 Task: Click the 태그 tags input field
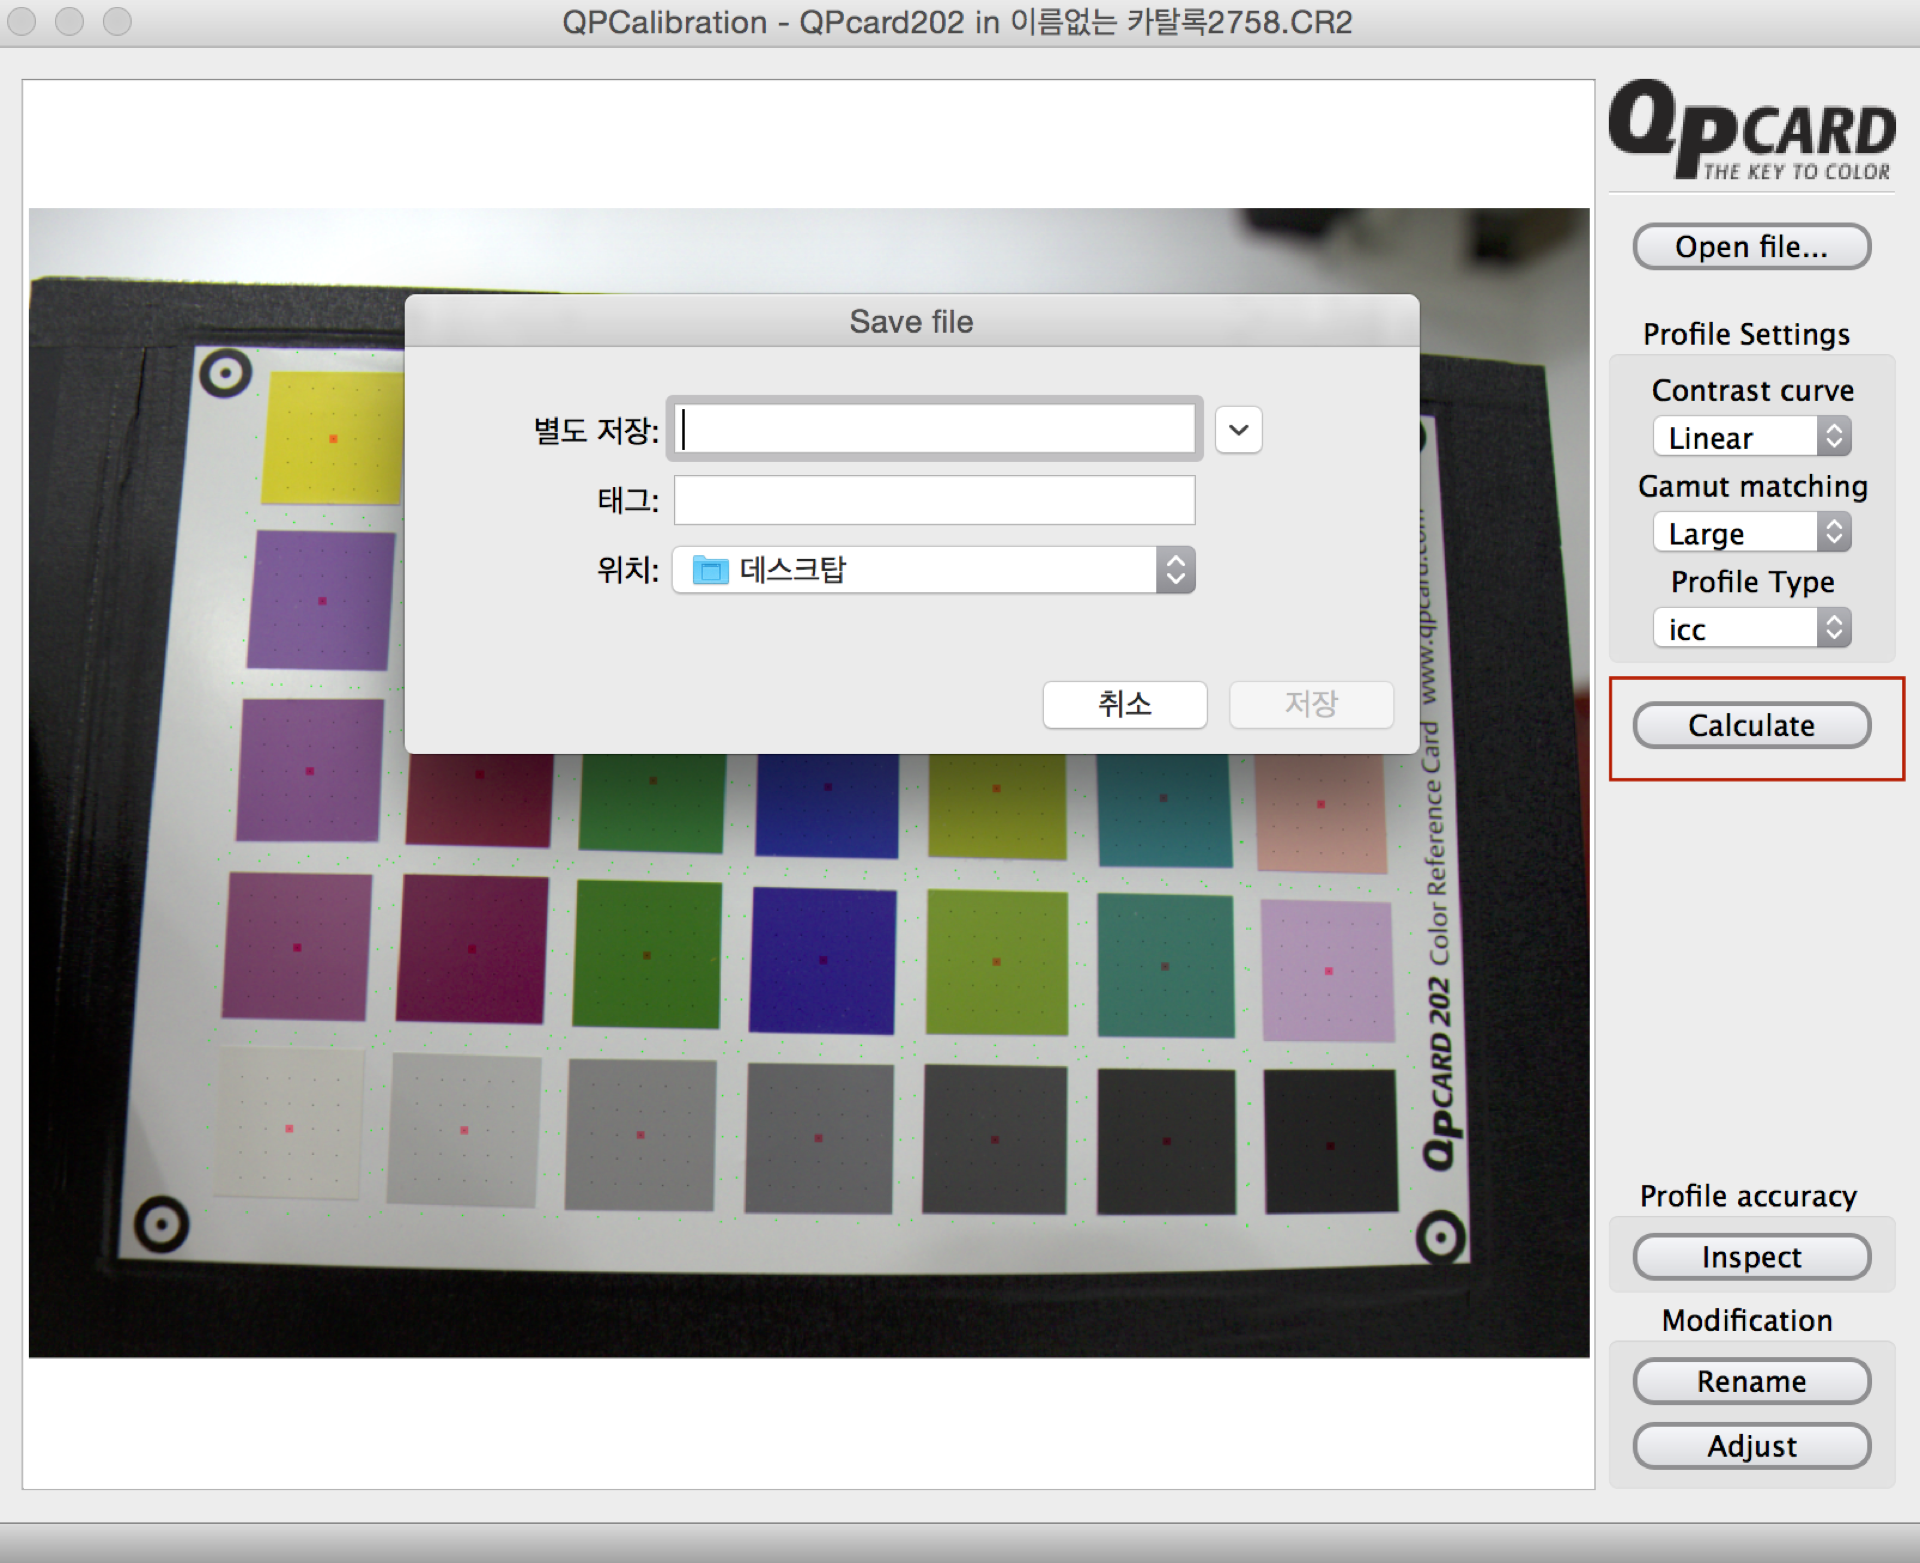point(933,500)
